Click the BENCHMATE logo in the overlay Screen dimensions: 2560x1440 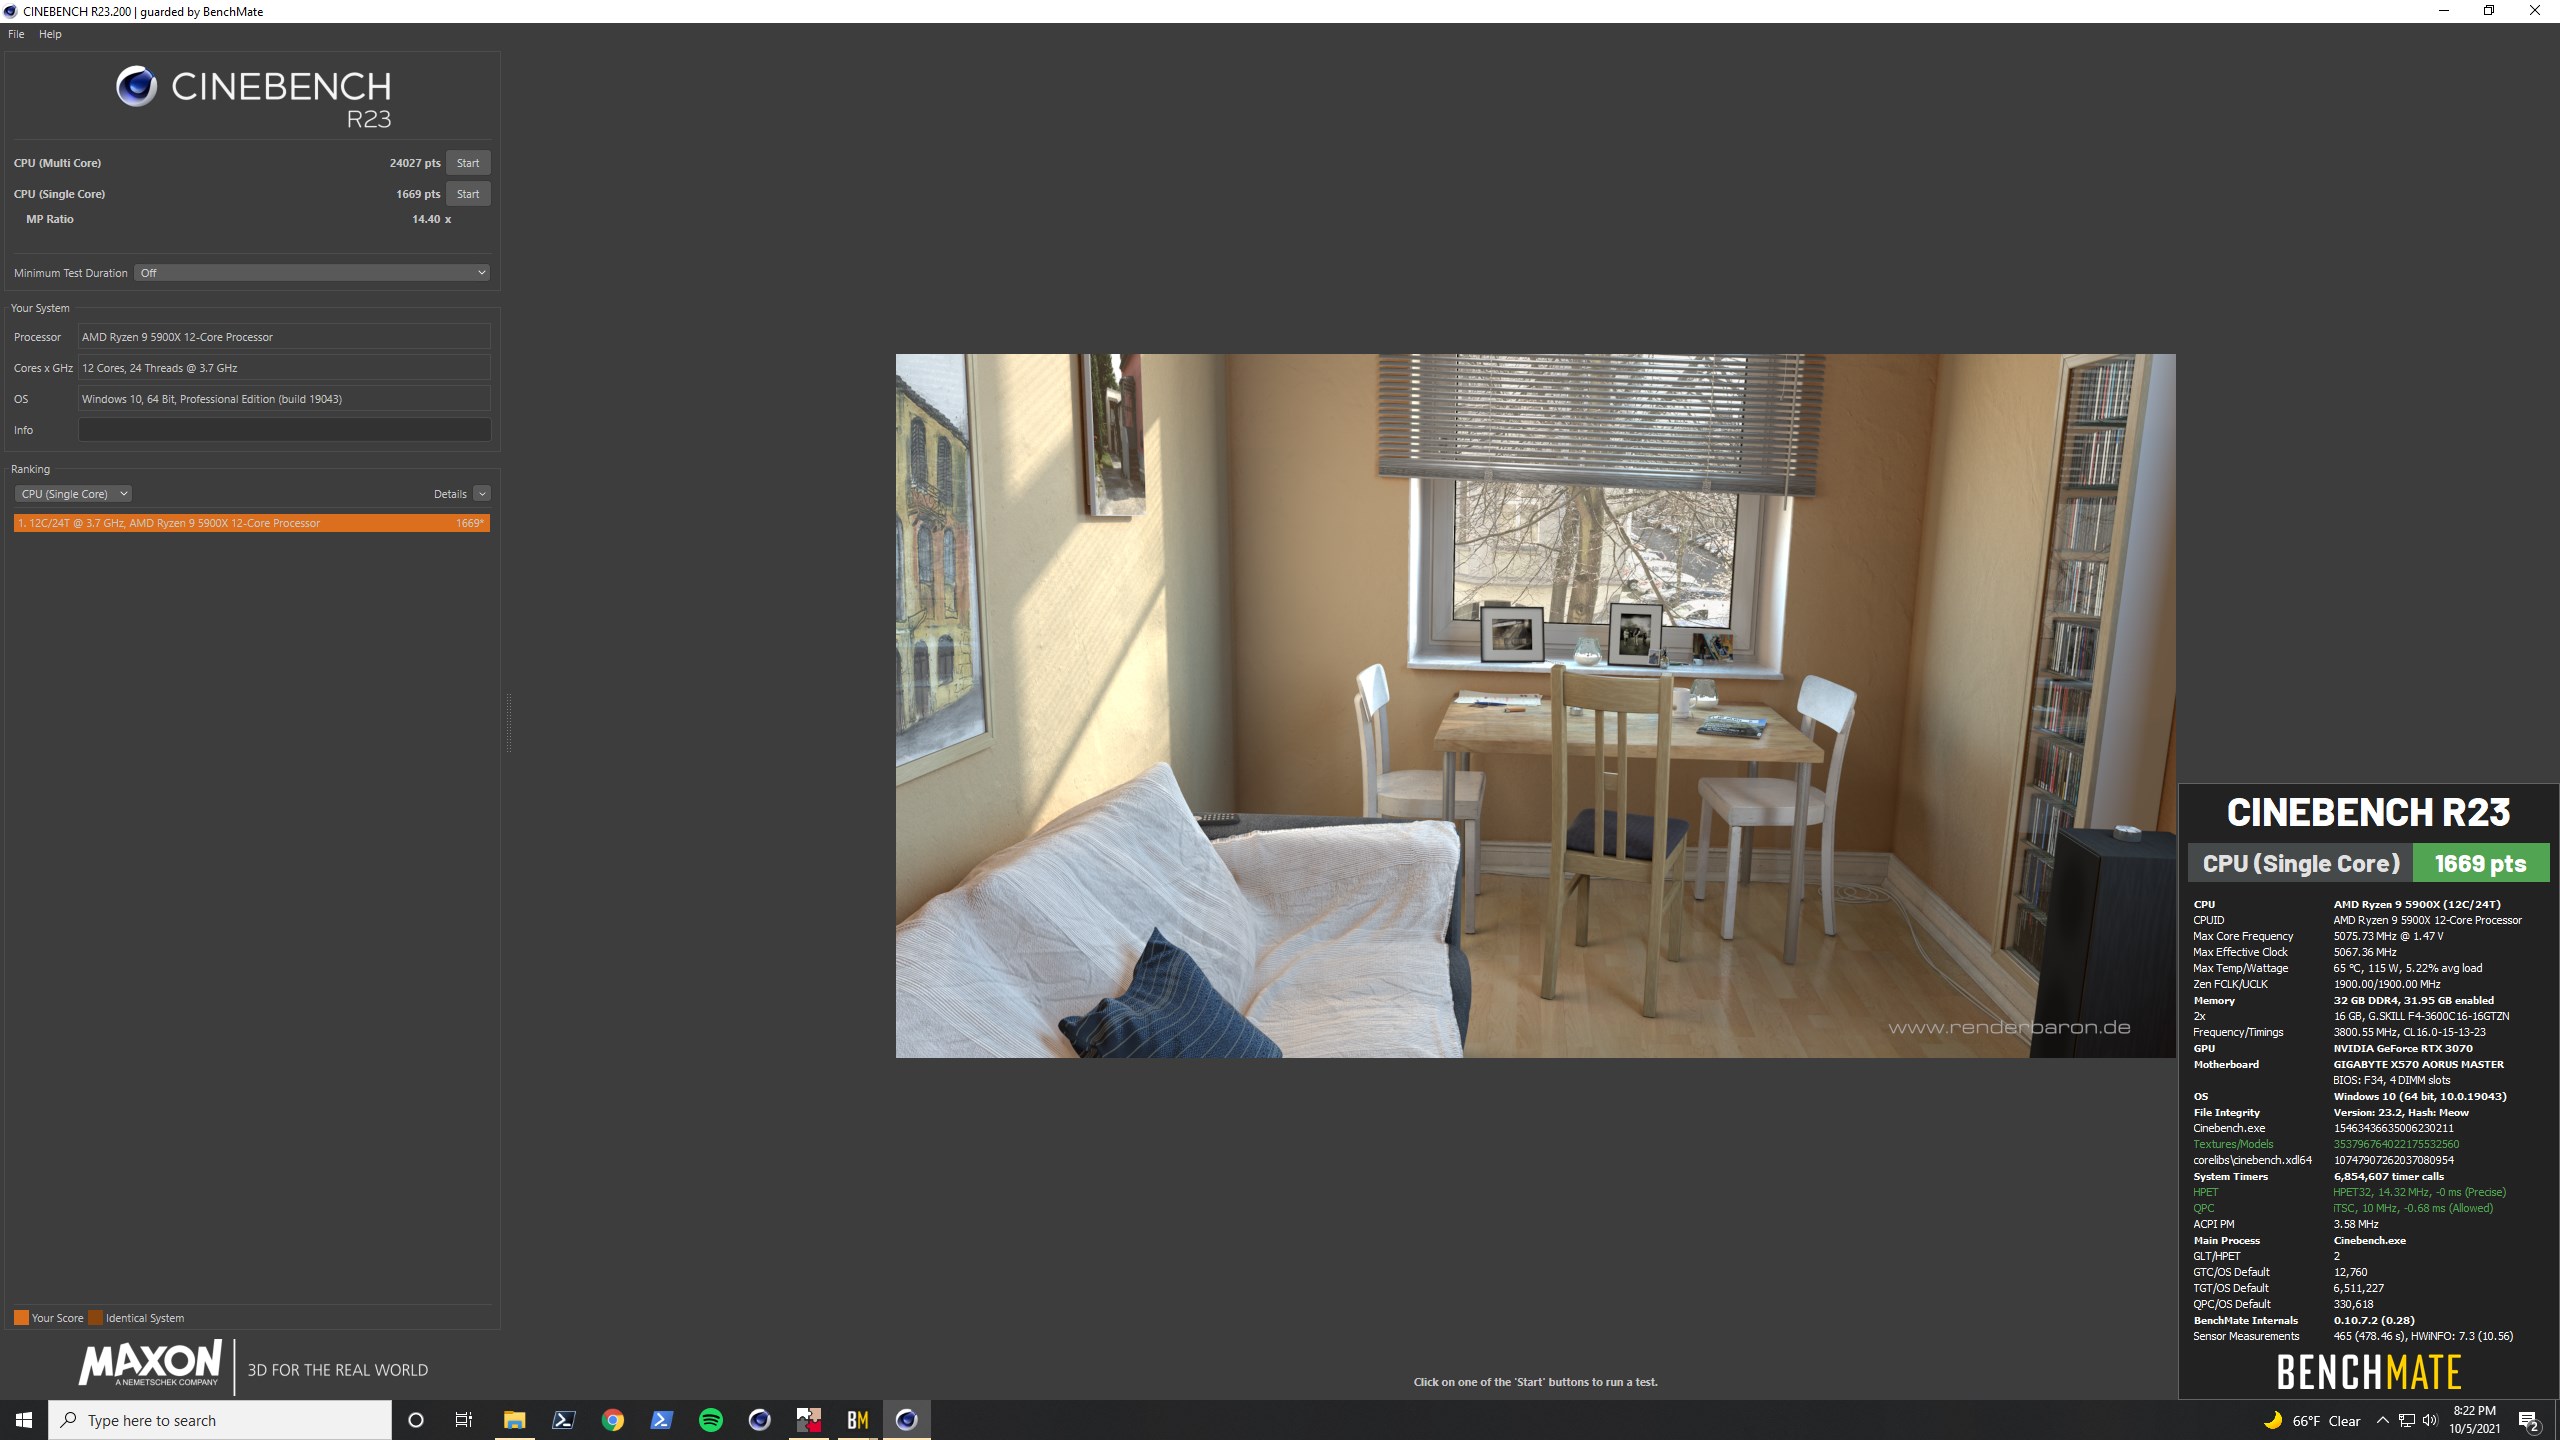click(x=2369, y=1372)
